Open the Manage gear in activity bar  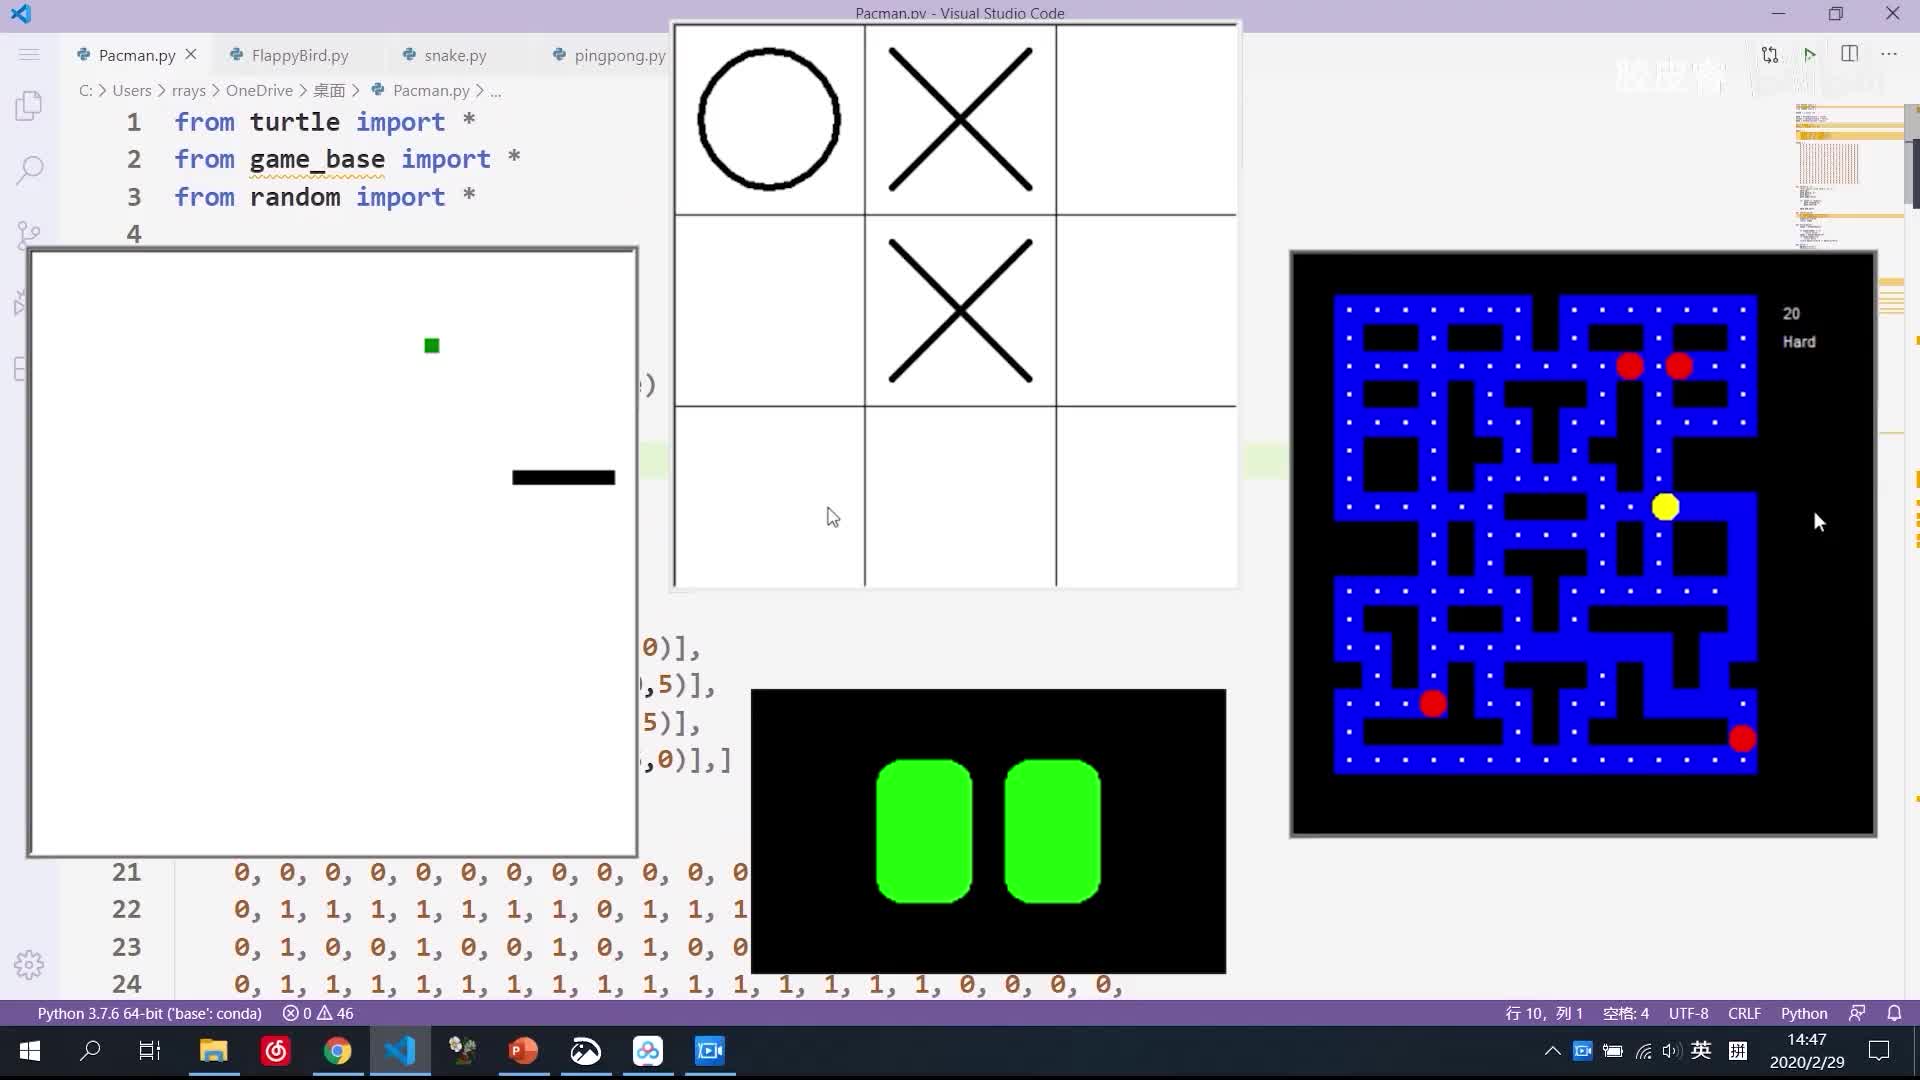pos(29,965)
